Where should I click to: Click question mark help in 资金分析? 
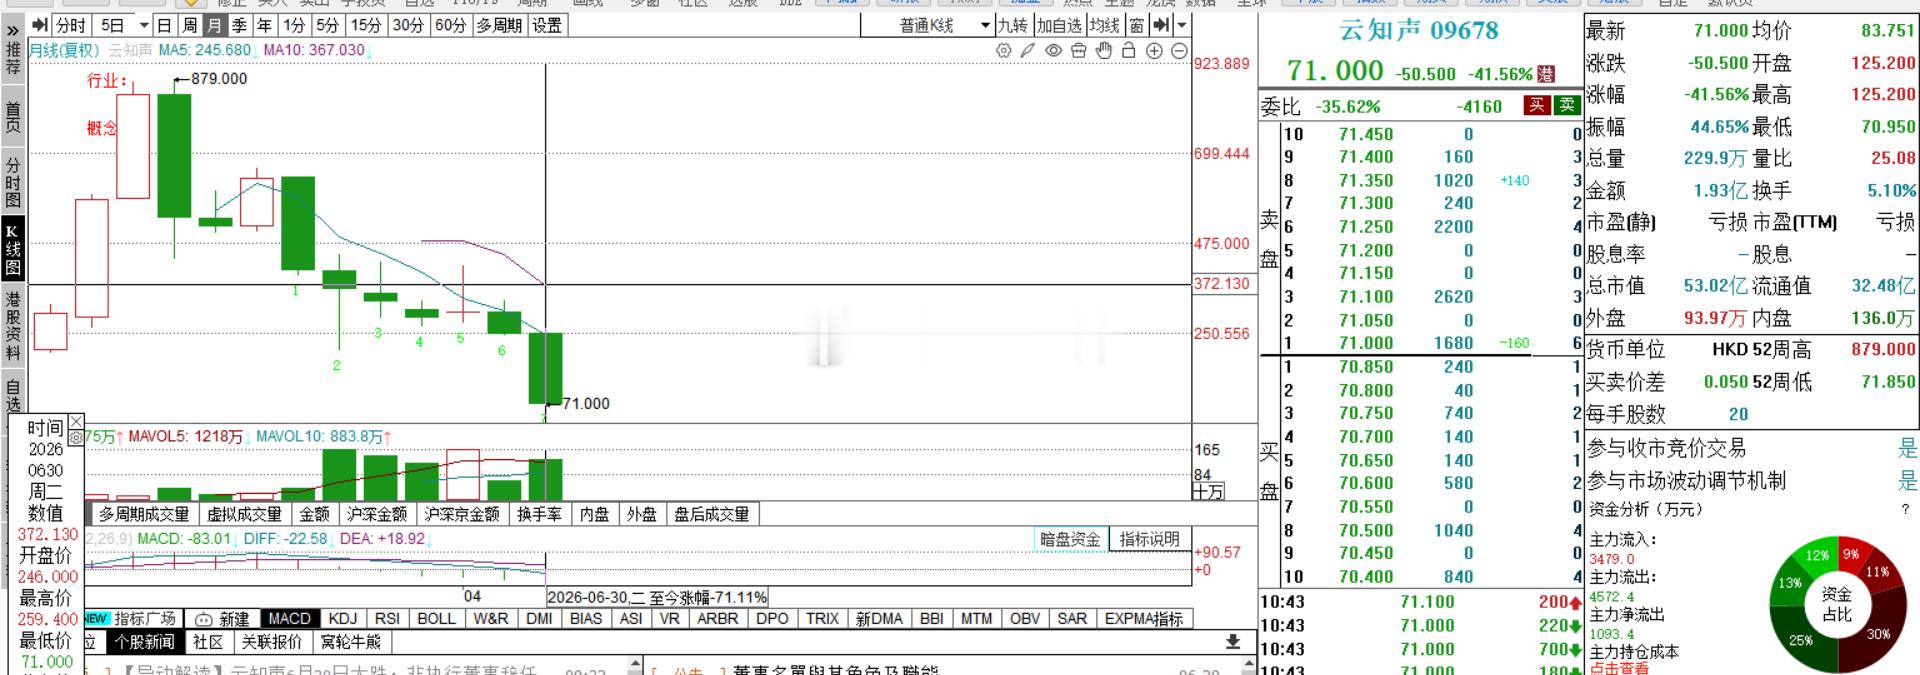[x=1905, y=509]
